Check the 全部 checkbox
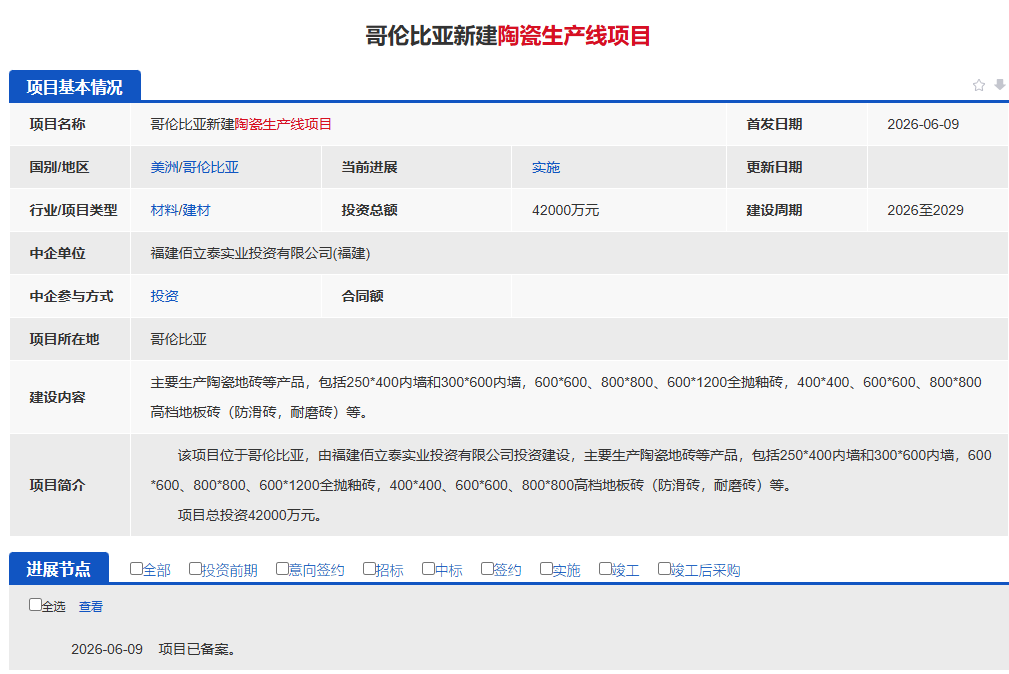The height and width of the screenshot is (674, 1009). 136,568
